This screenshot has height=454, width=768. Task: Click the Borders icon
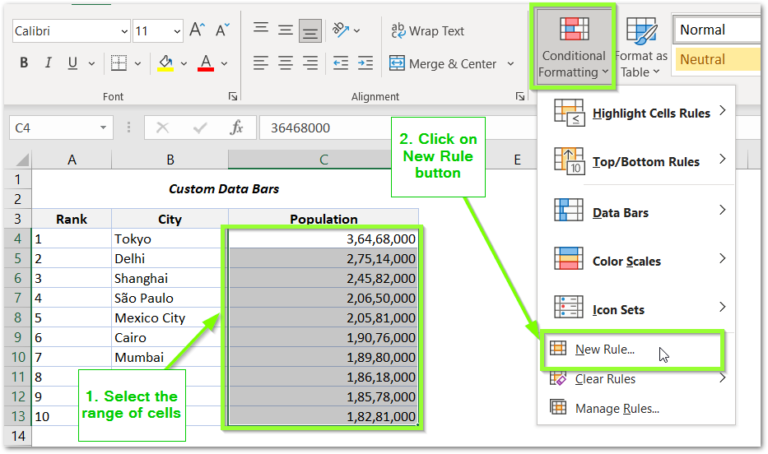119,63
